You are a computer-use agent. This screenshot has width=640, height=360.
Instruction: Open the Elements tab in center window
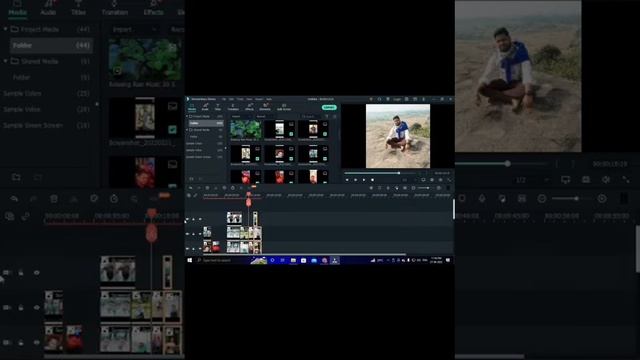coord(265,107)
